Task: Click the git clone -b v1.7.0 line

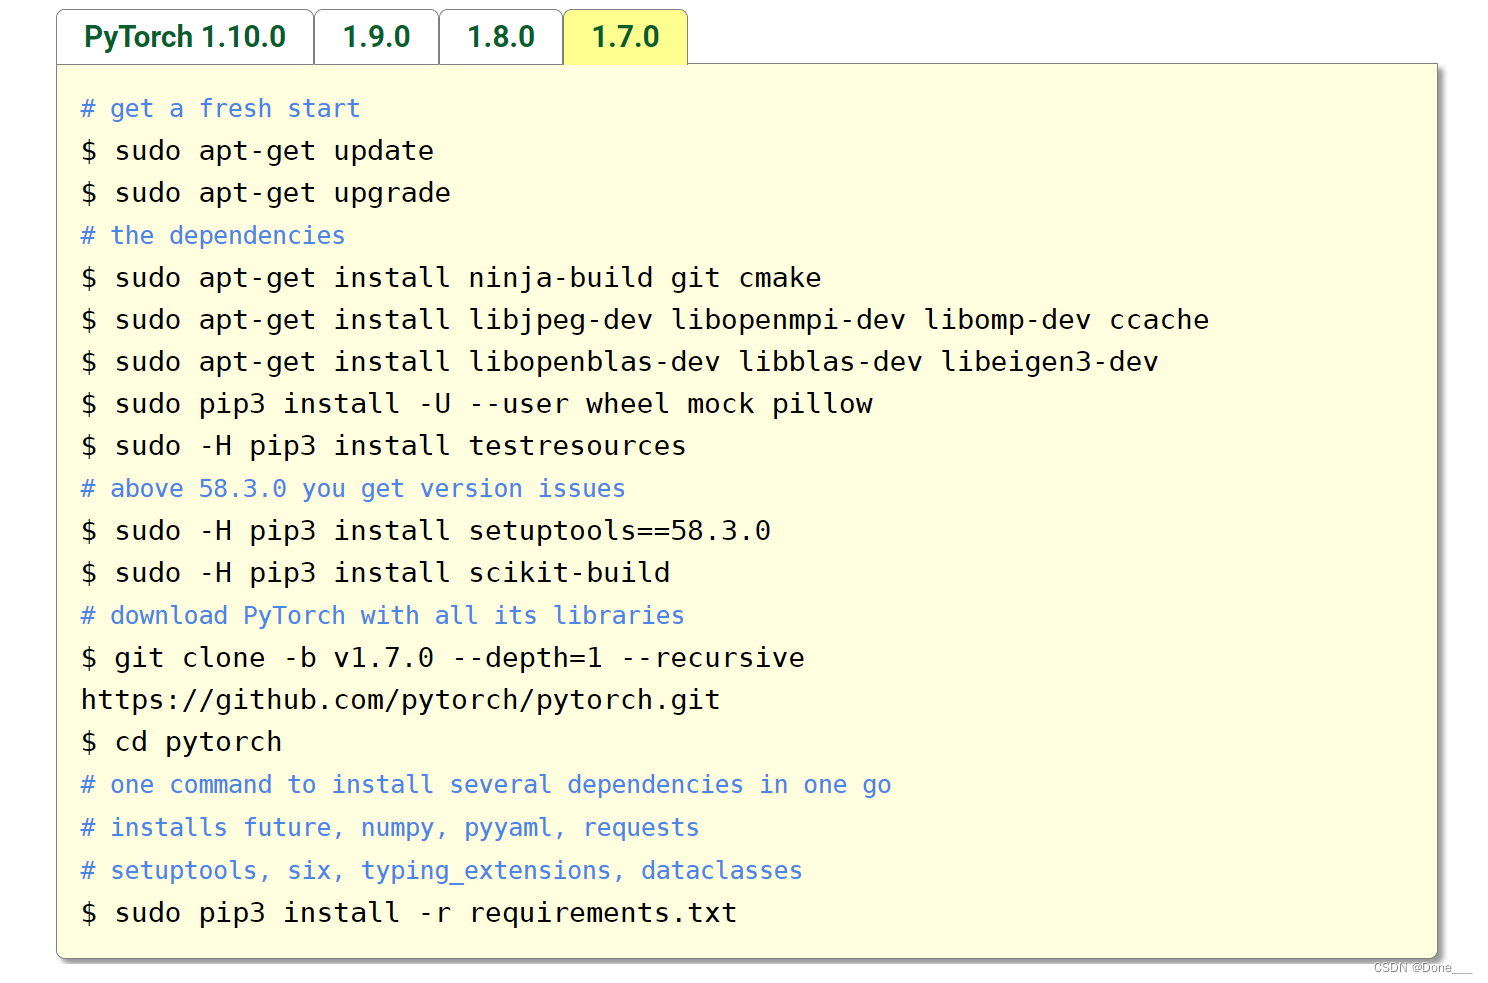Action: click(x=443, y=658)
